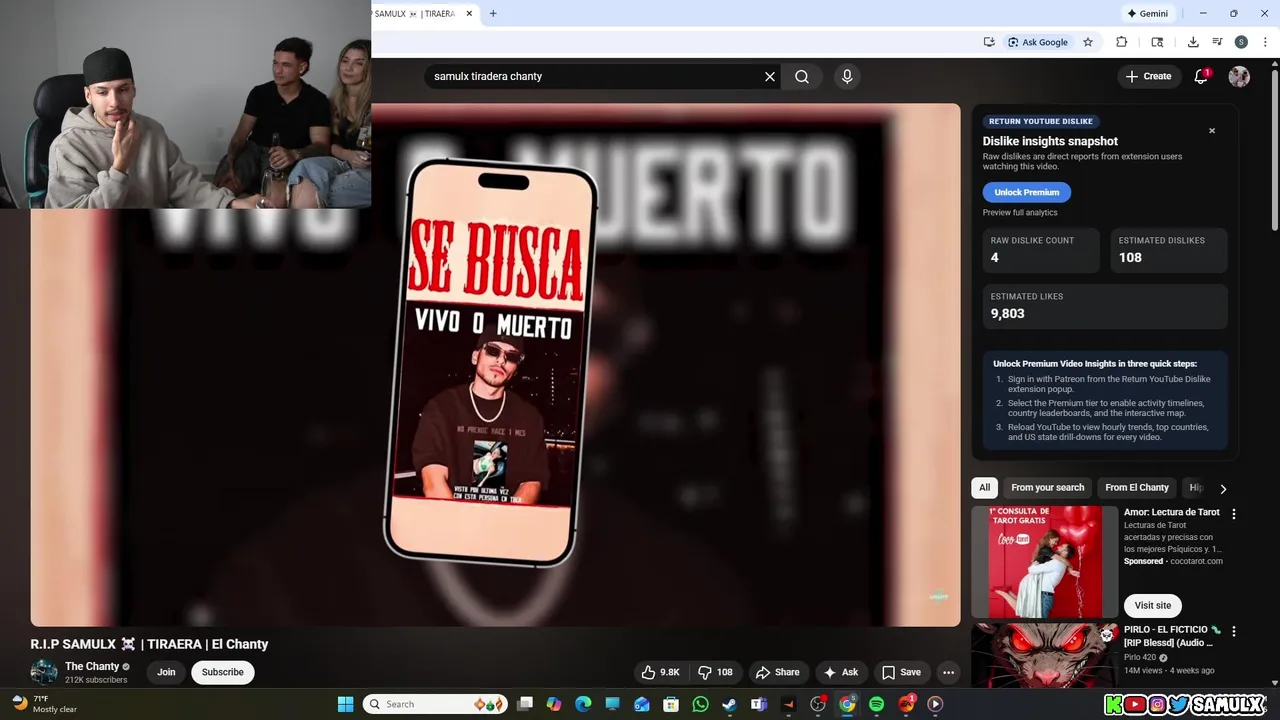The image size is (1280, 720).
Task: Click the magnifier search button
Action: 802,76
